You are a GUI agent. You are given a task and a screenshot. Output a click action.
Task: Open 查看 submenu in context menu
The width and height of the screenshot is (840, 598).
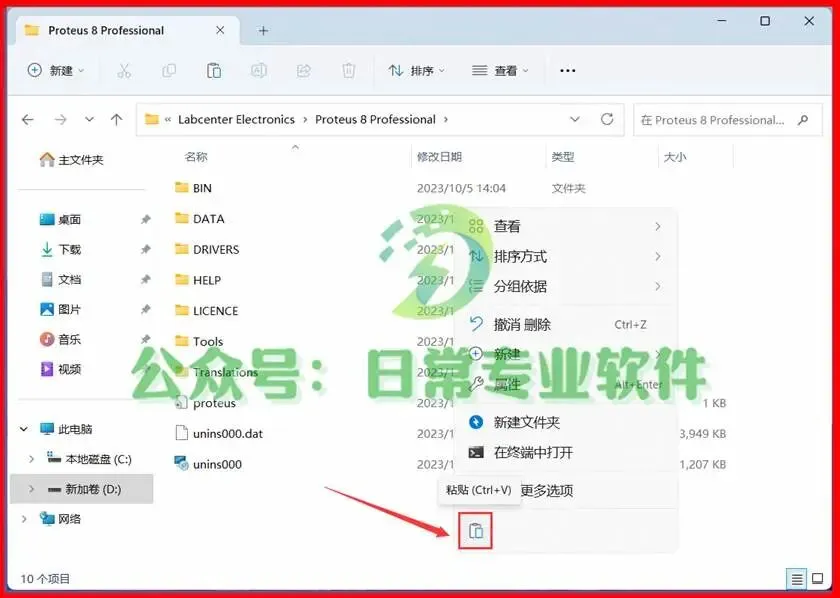coord(566,226)
